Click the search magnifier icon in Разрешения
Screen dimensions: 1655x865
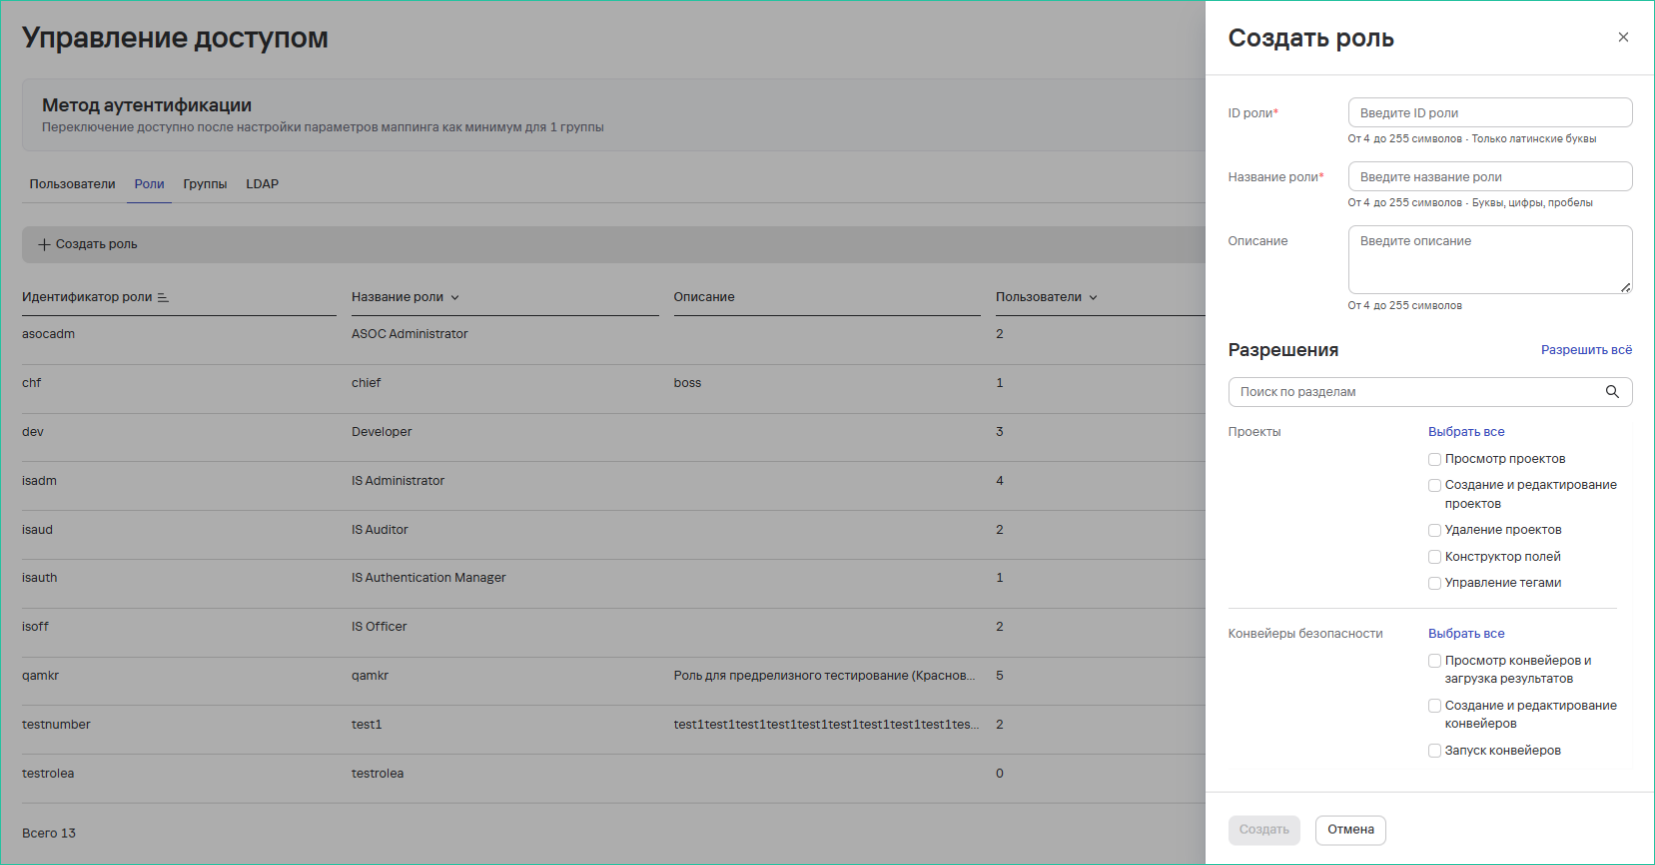coord(1612,392)
